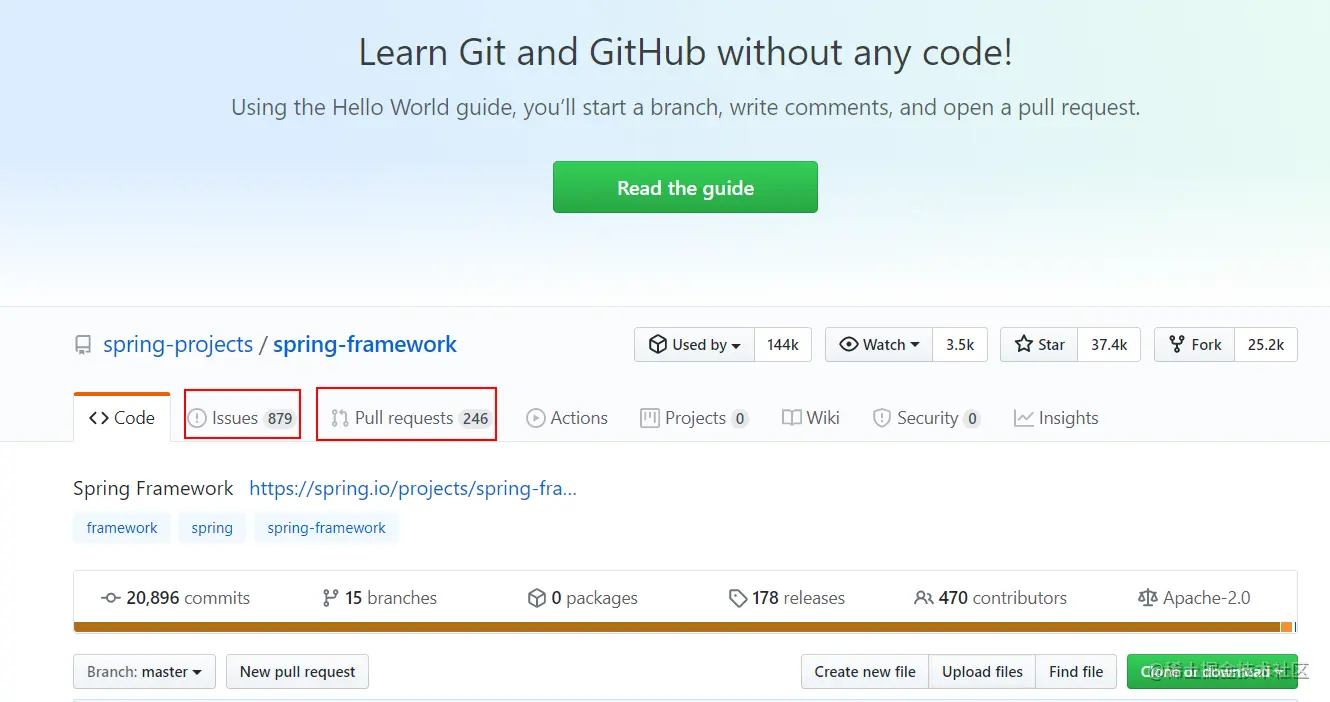Select the spring-framework topic tag
1330x702 pixels.
pos(326,528)
